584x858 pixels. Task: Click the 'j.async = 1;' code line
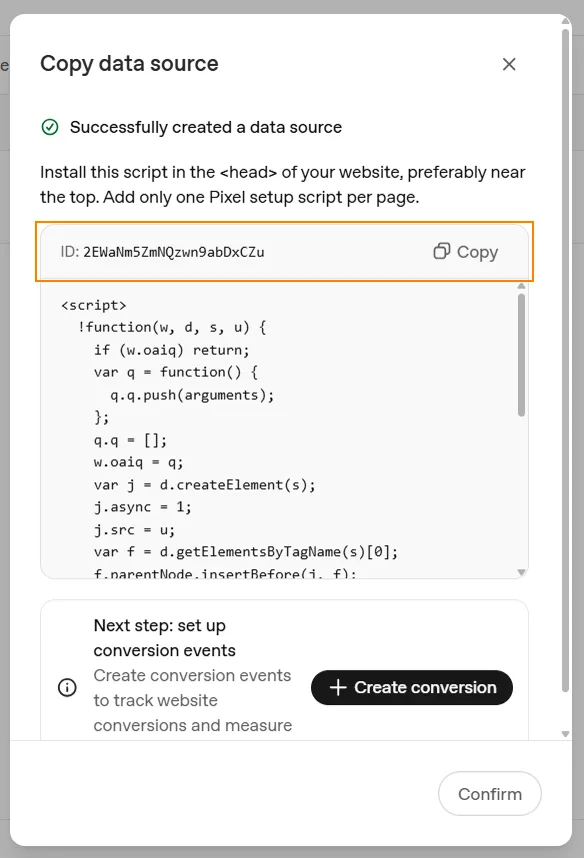pos(142,507)
